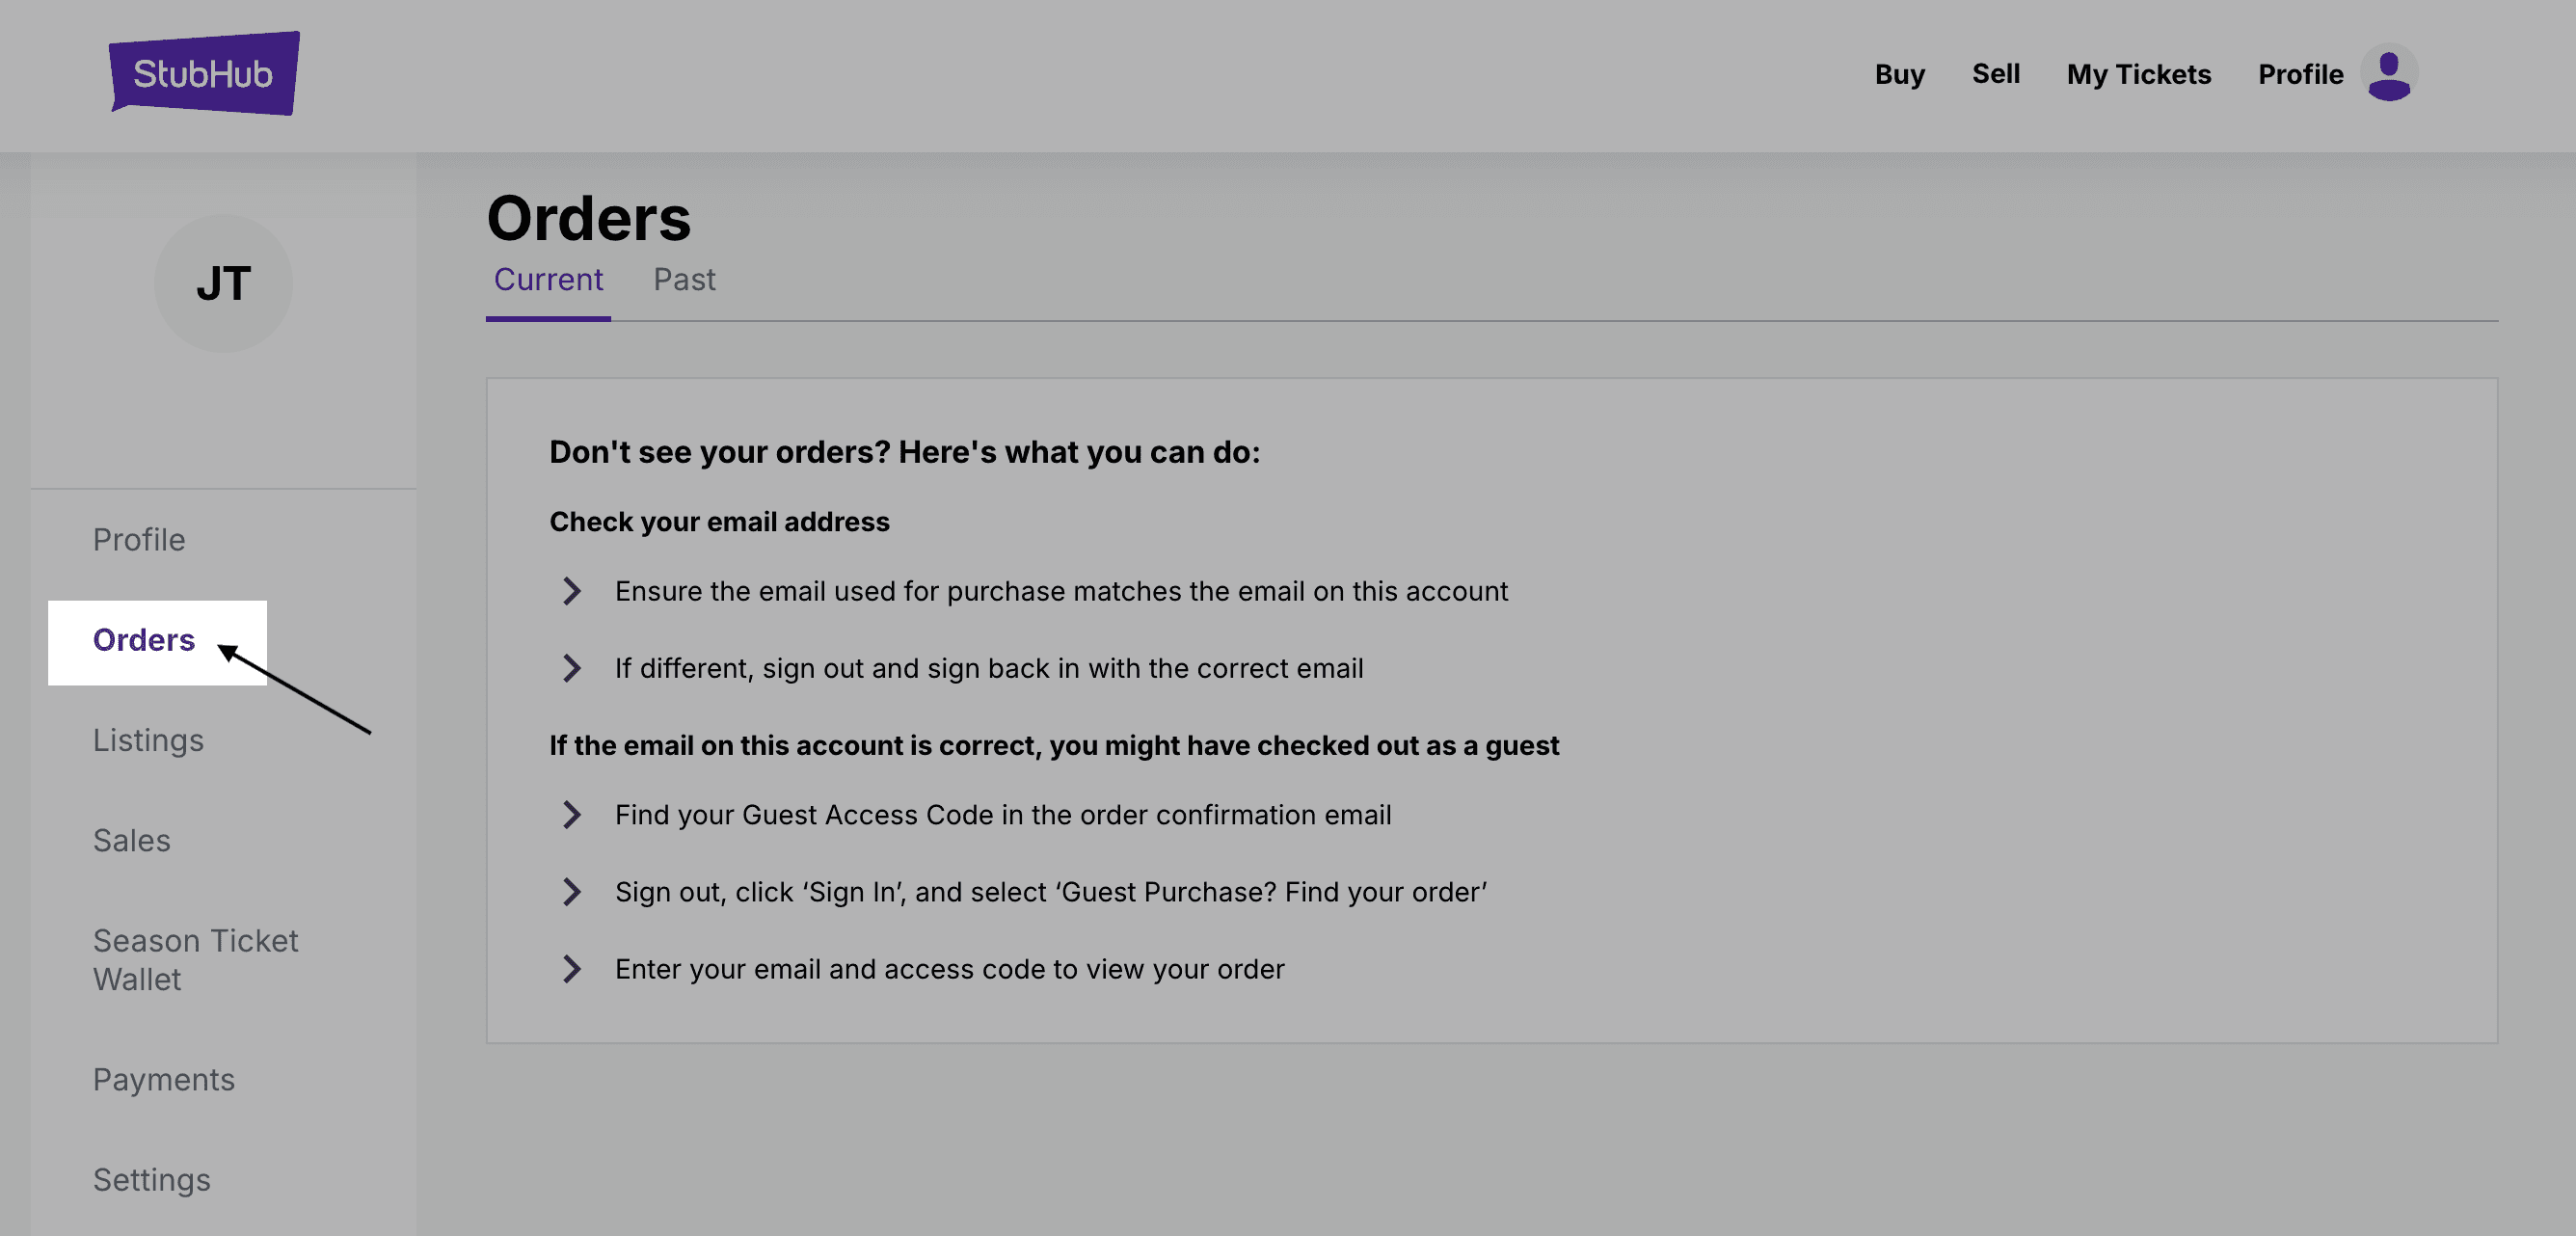Open Season Ticket Wallet in sidebar
The width and height of the screenshot is (2576, 1236).
195,960
